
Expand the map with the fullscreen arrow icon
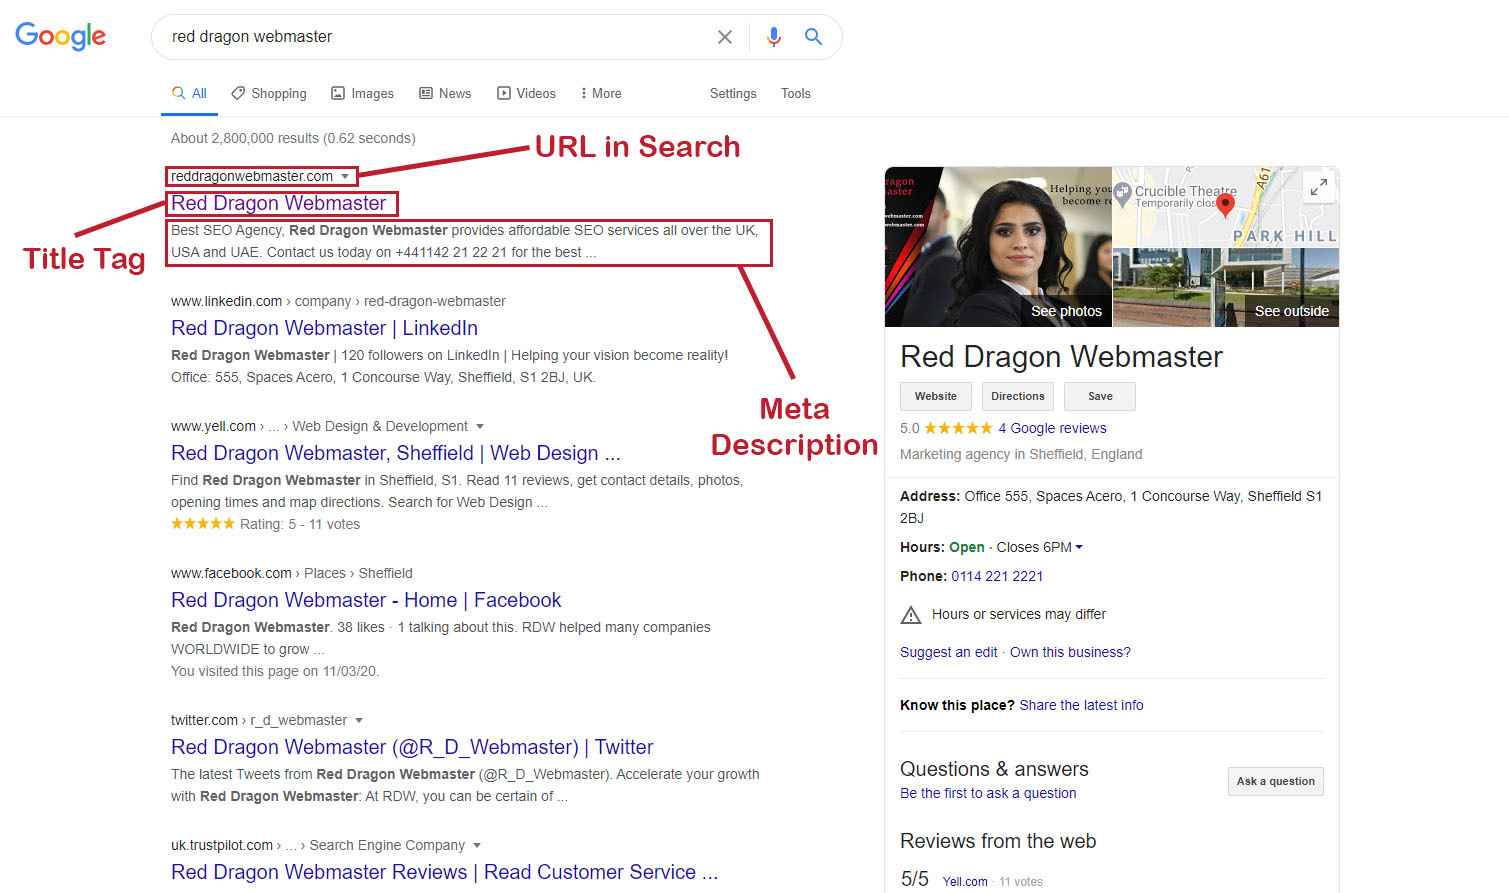1319,187
